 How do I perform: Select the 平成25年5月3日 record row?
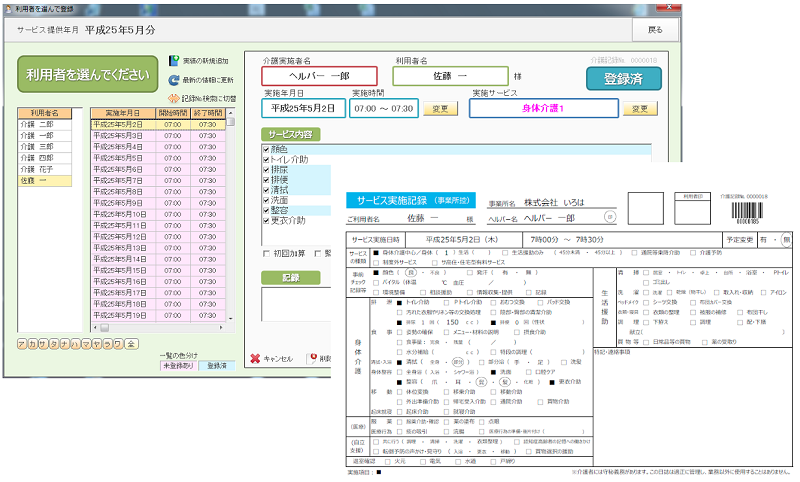158,136
